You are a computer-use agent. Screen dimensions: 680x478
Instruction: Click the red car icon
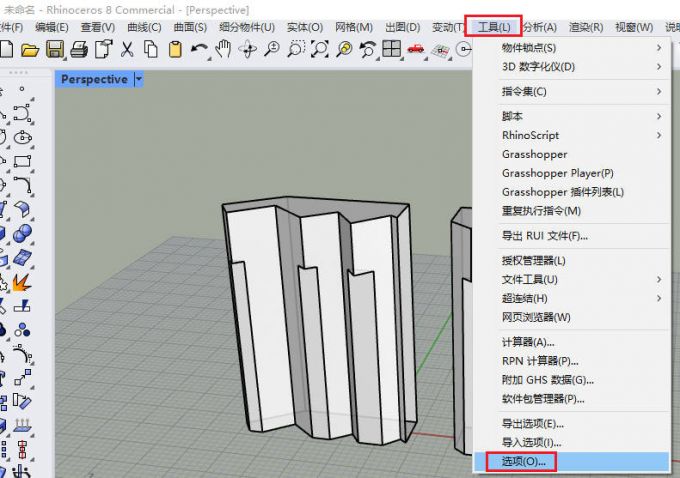coord(415,49)
